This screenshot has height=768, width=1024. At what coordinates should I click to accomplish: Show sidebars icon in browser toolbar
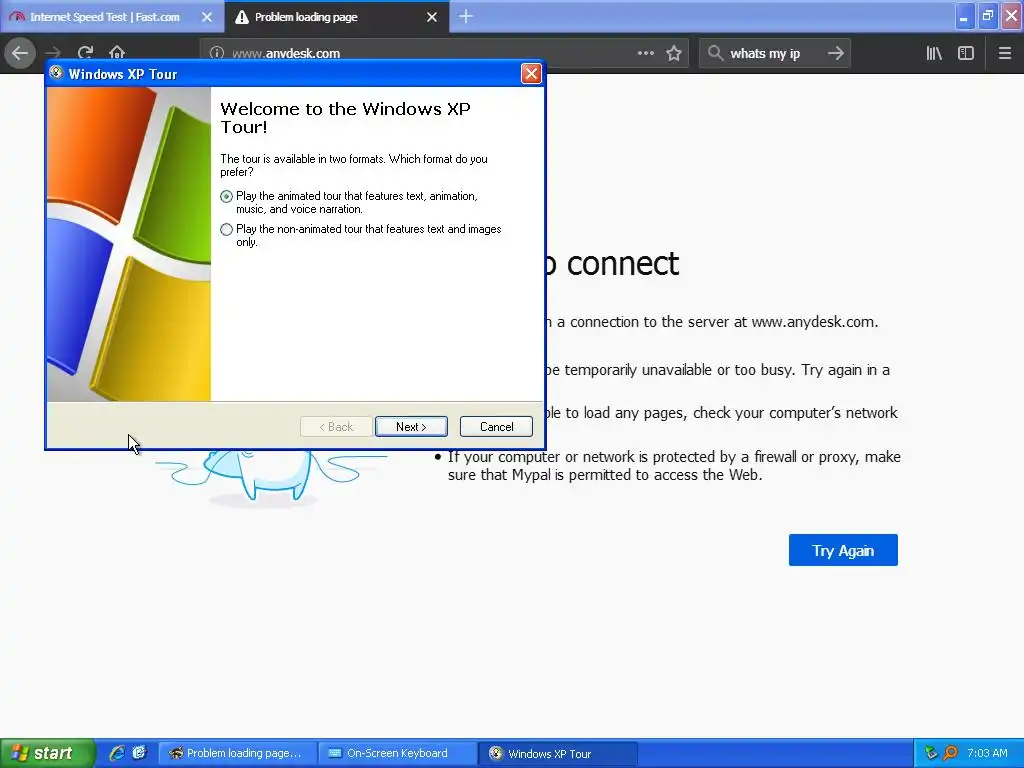pos(966,53)
